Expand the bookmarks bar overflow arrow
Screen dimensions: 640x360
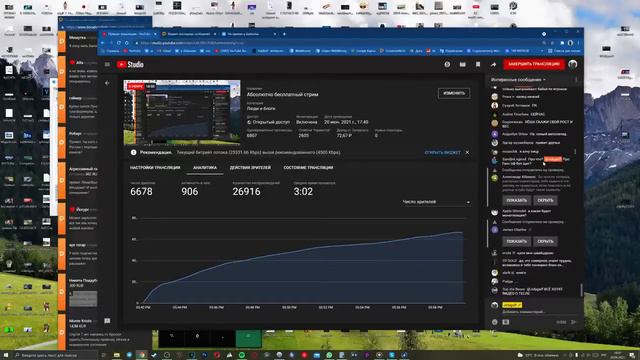point(542,51)
